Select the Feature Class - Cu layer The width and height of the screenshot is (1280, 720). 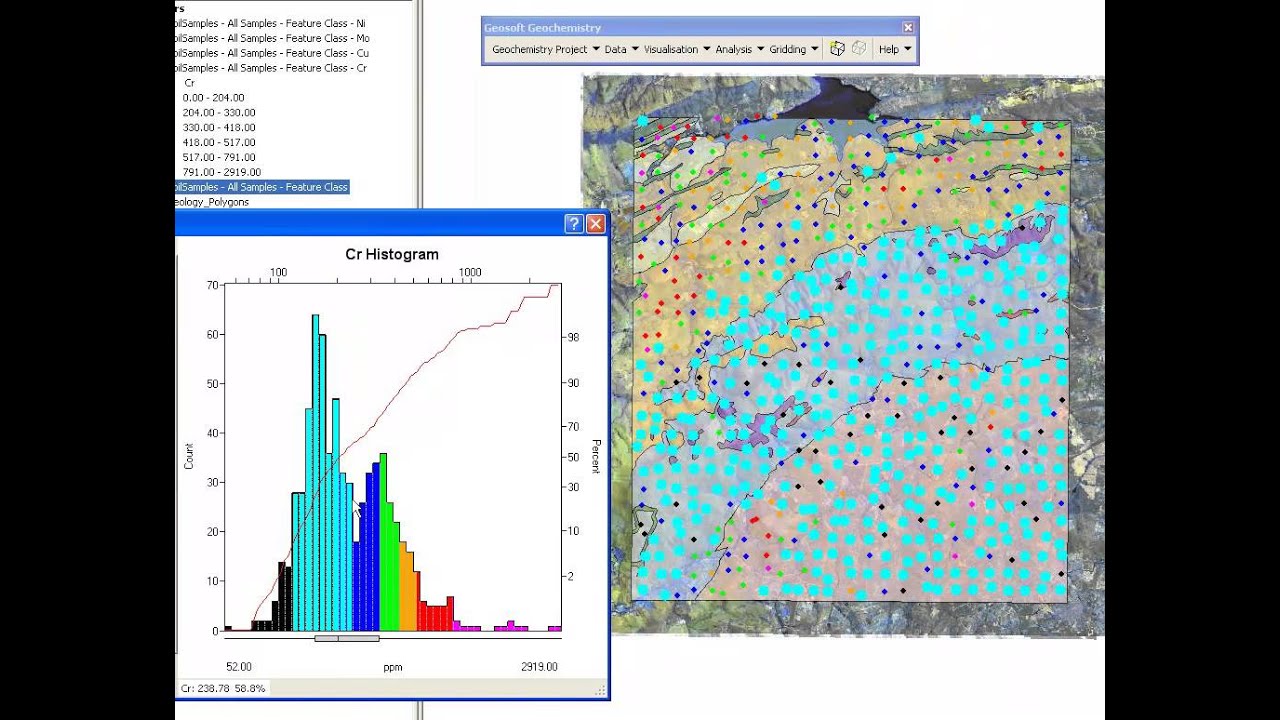[x=271, y=53]
